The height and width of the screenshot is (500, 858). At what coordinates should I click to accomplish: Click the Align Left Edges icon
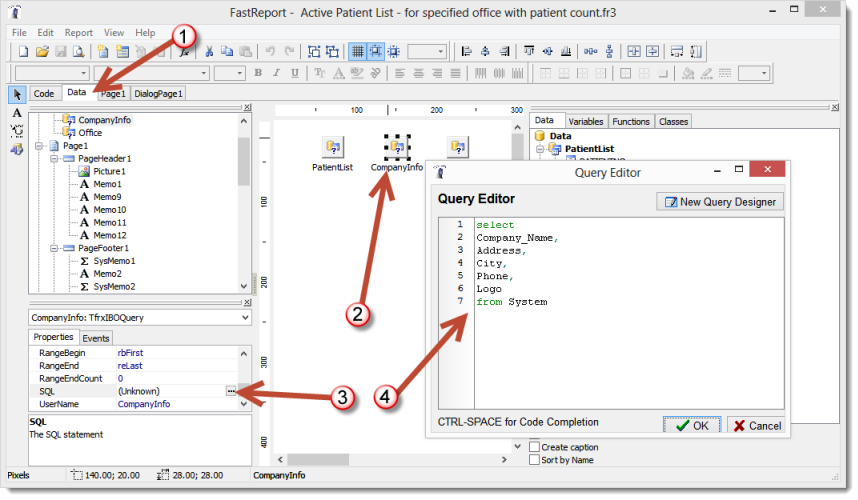click(466, 51)
